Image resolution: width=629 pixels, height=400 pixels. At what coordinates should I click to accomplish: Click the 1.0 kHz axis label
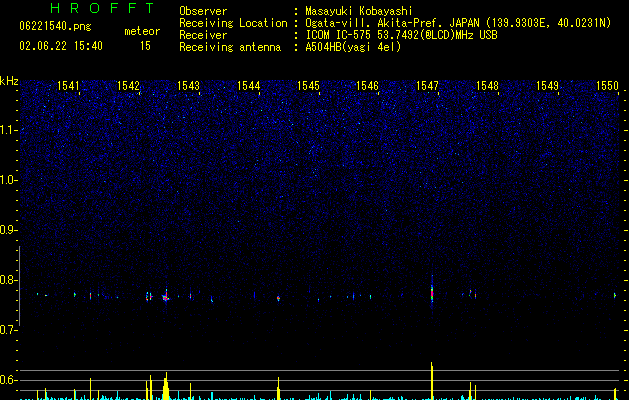[x=8, y=180]
